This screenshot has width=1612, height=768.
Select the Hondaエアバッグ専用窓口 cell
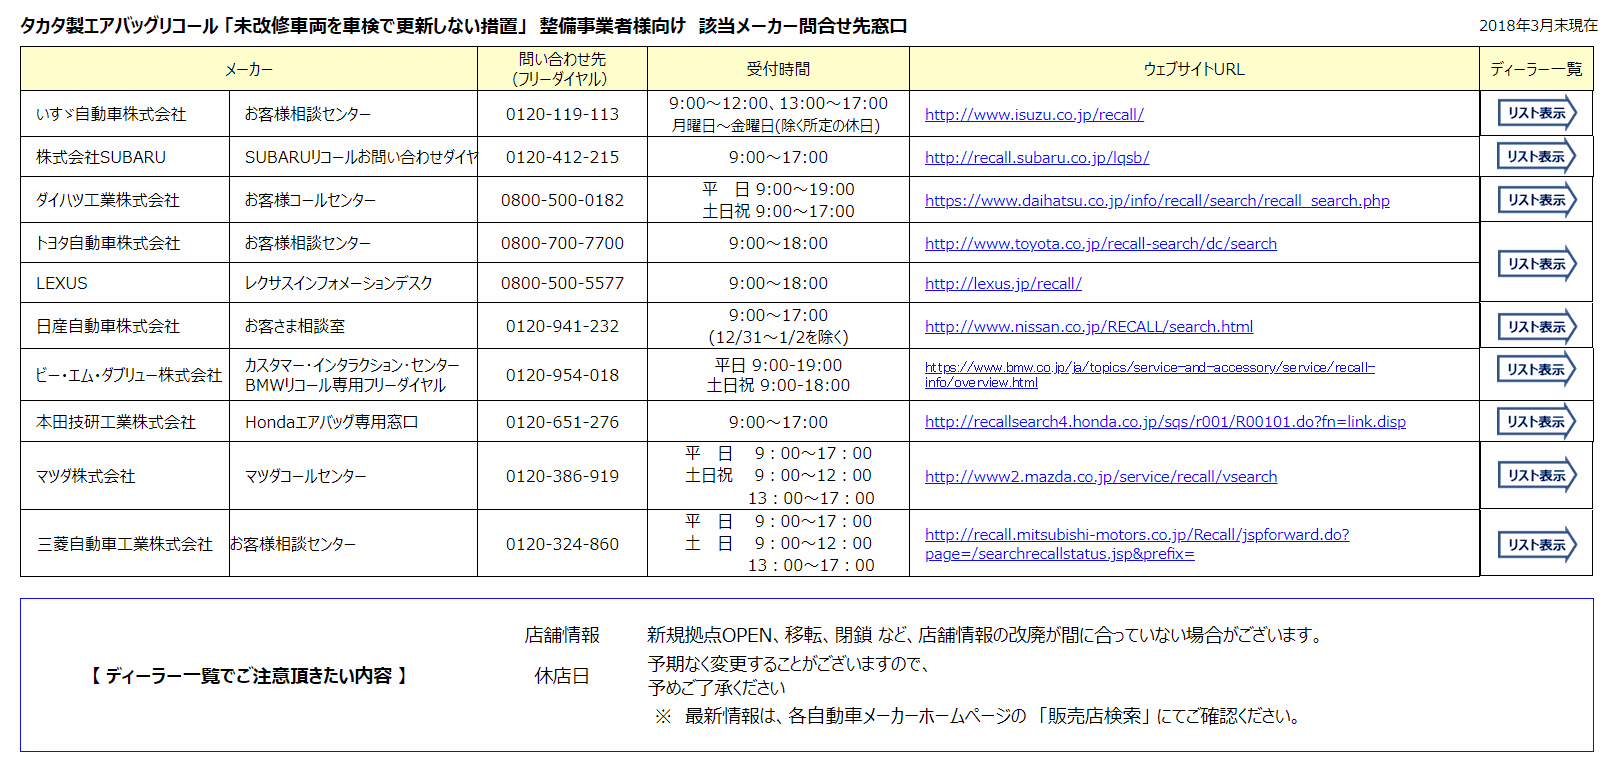click(353, 422)
